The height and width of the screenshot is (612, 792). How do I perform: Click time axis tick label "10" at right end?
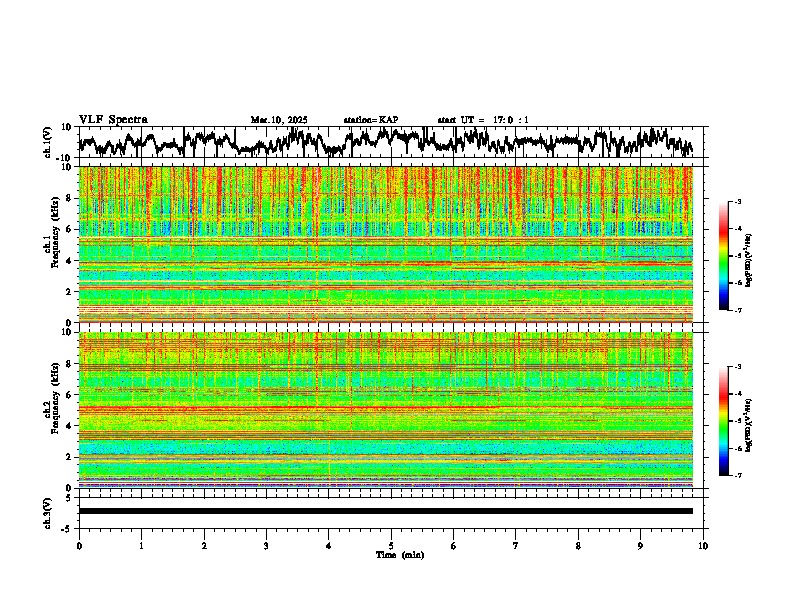tap(703, 546)
